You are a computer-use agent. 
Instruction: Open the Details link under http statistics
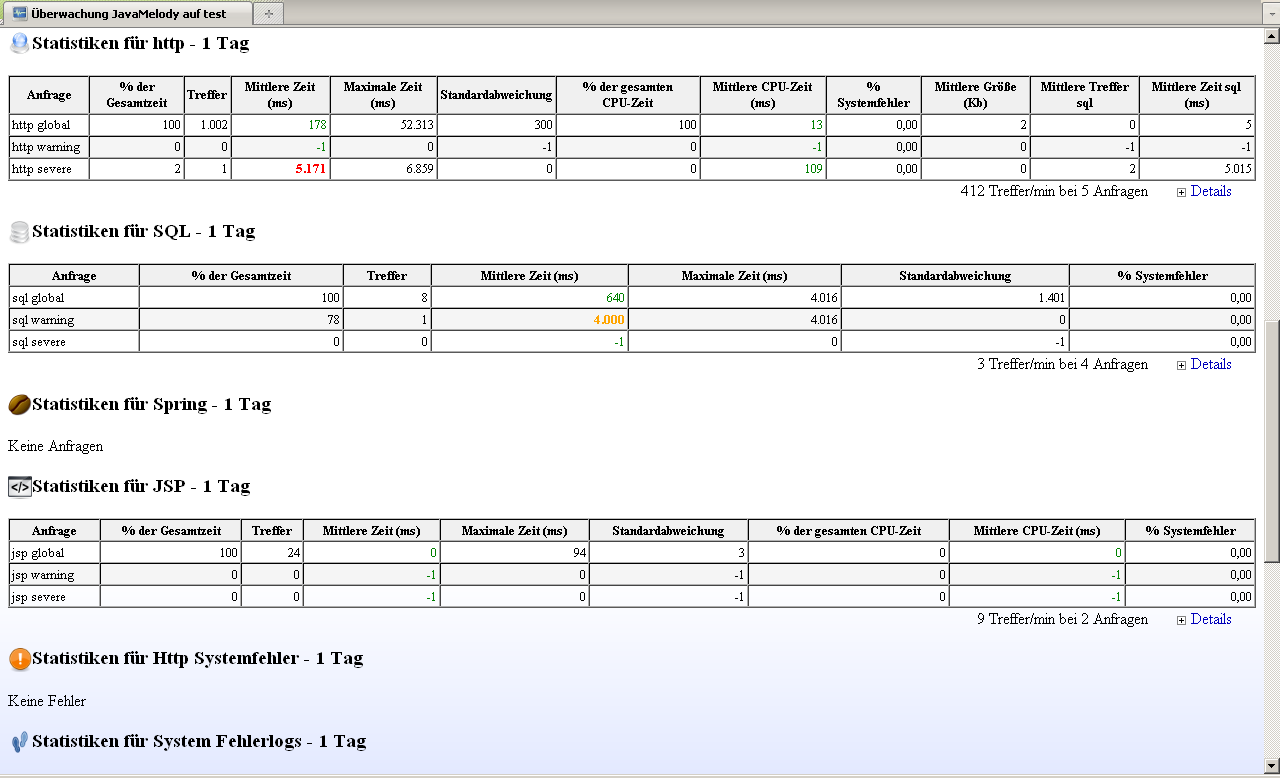[1211, 191]
